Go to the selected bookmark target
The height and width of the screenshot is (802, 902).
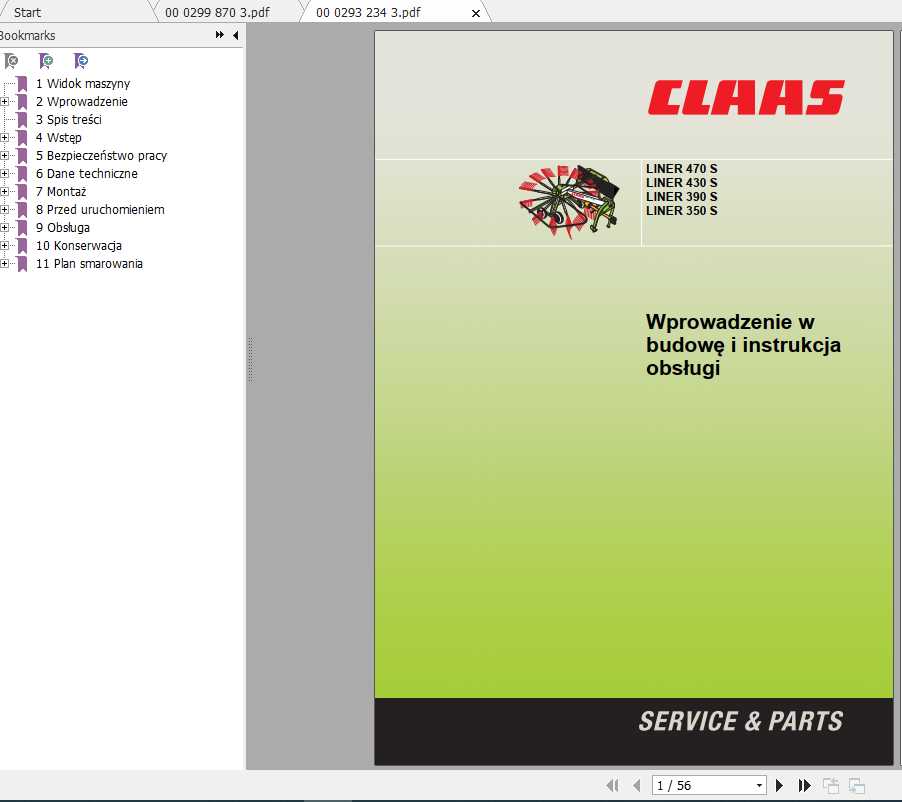click(x=80, y=61)
